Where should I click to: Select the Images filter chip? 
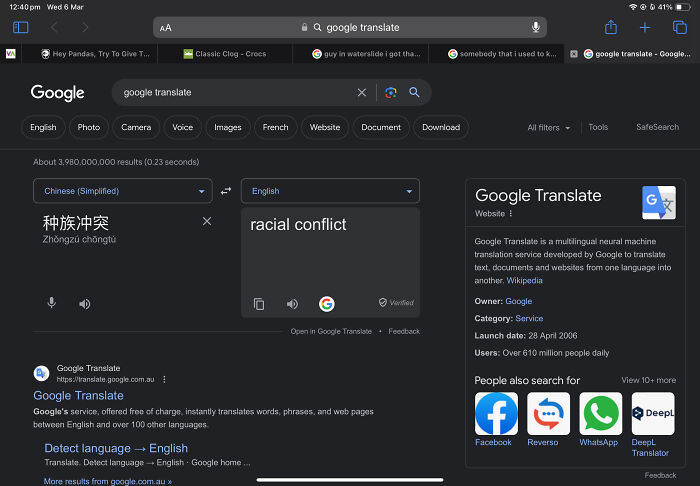coord(228,127)
